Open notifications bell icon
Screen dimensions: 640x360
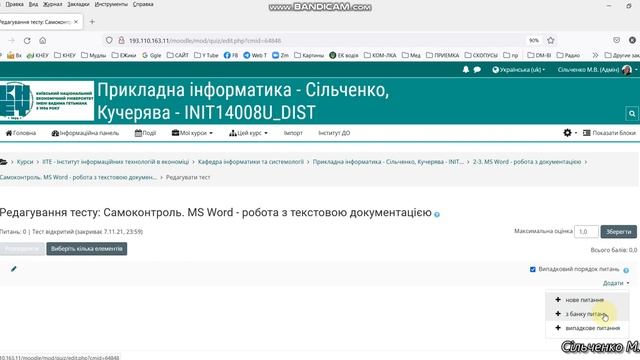(x=466, y=70)
